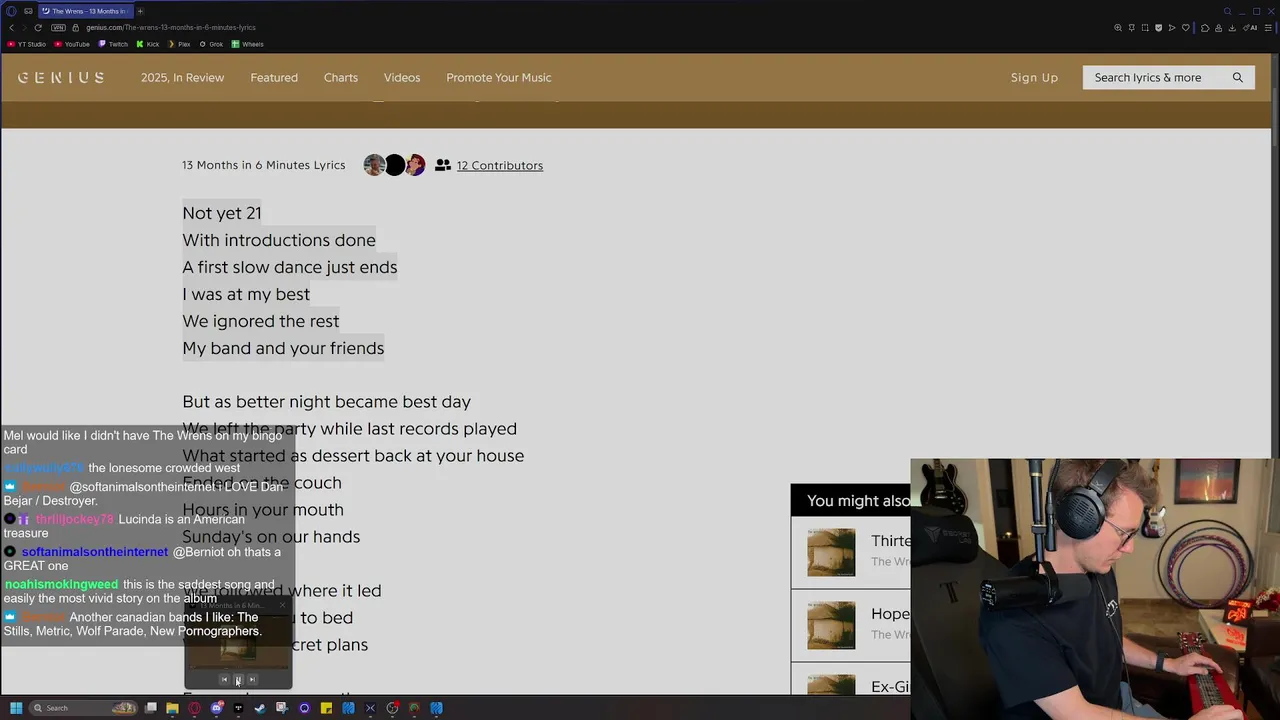This screenshot has height=720, width=1280.
Task: Reload the current page
Action: (x=38, y=28)
